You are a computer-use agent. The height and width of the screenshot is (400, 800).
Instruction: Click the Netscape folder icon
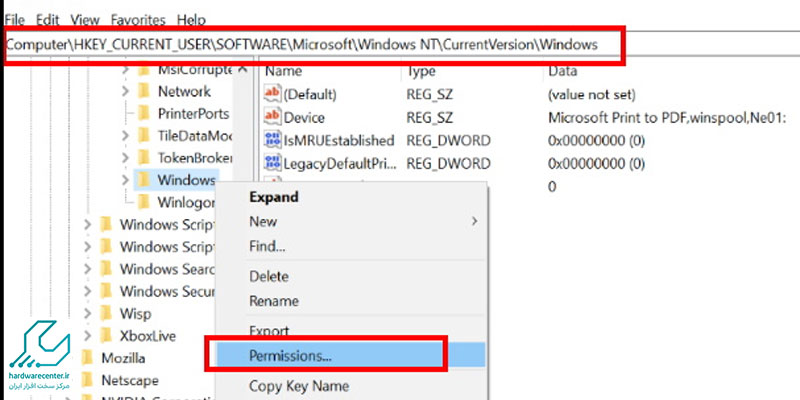[x=87, y=380]
